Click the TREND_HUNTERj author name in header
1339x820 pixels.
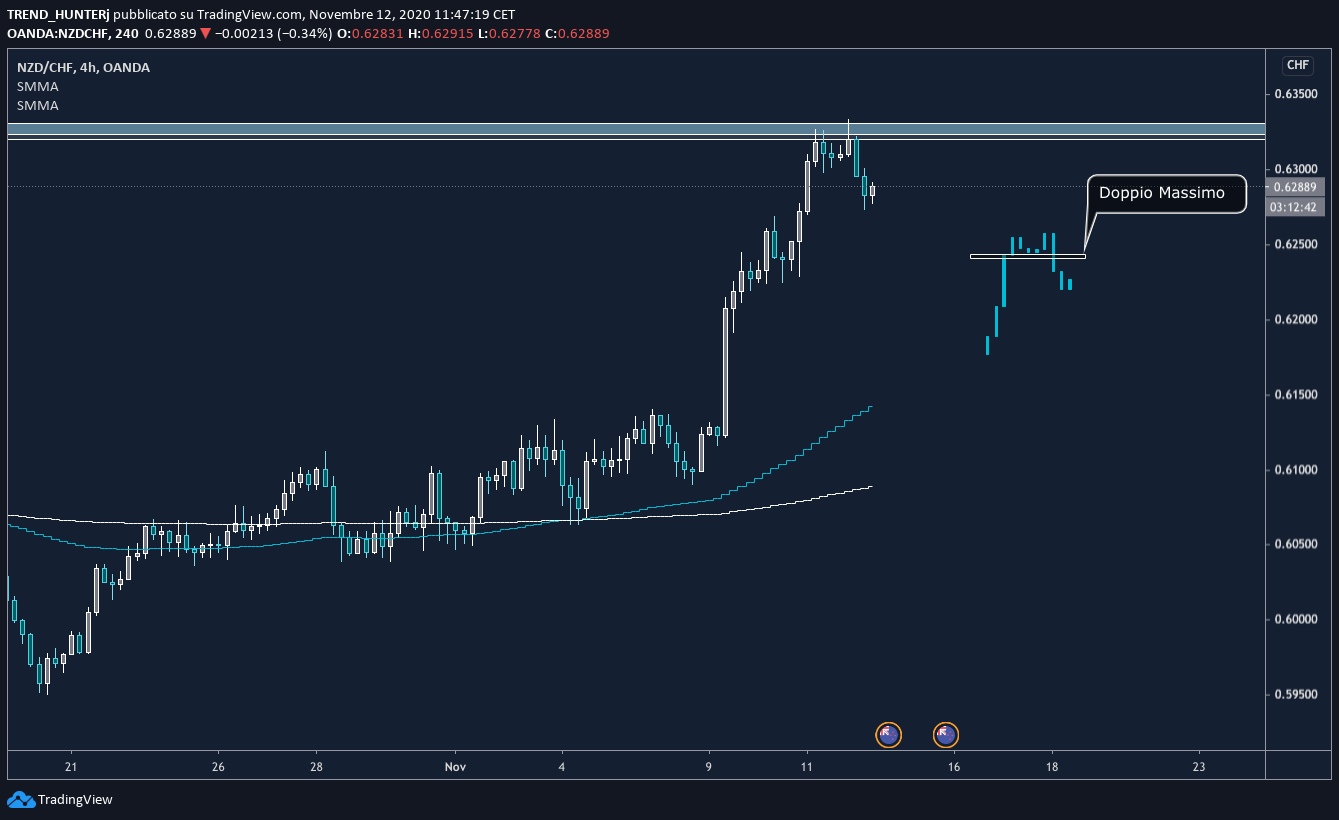pyautogui.click(x=58, y=15)
